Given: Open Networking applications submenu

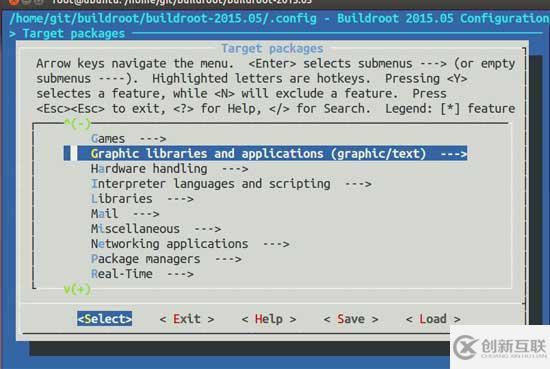Looking at the screenshot, I should [190, 244].
